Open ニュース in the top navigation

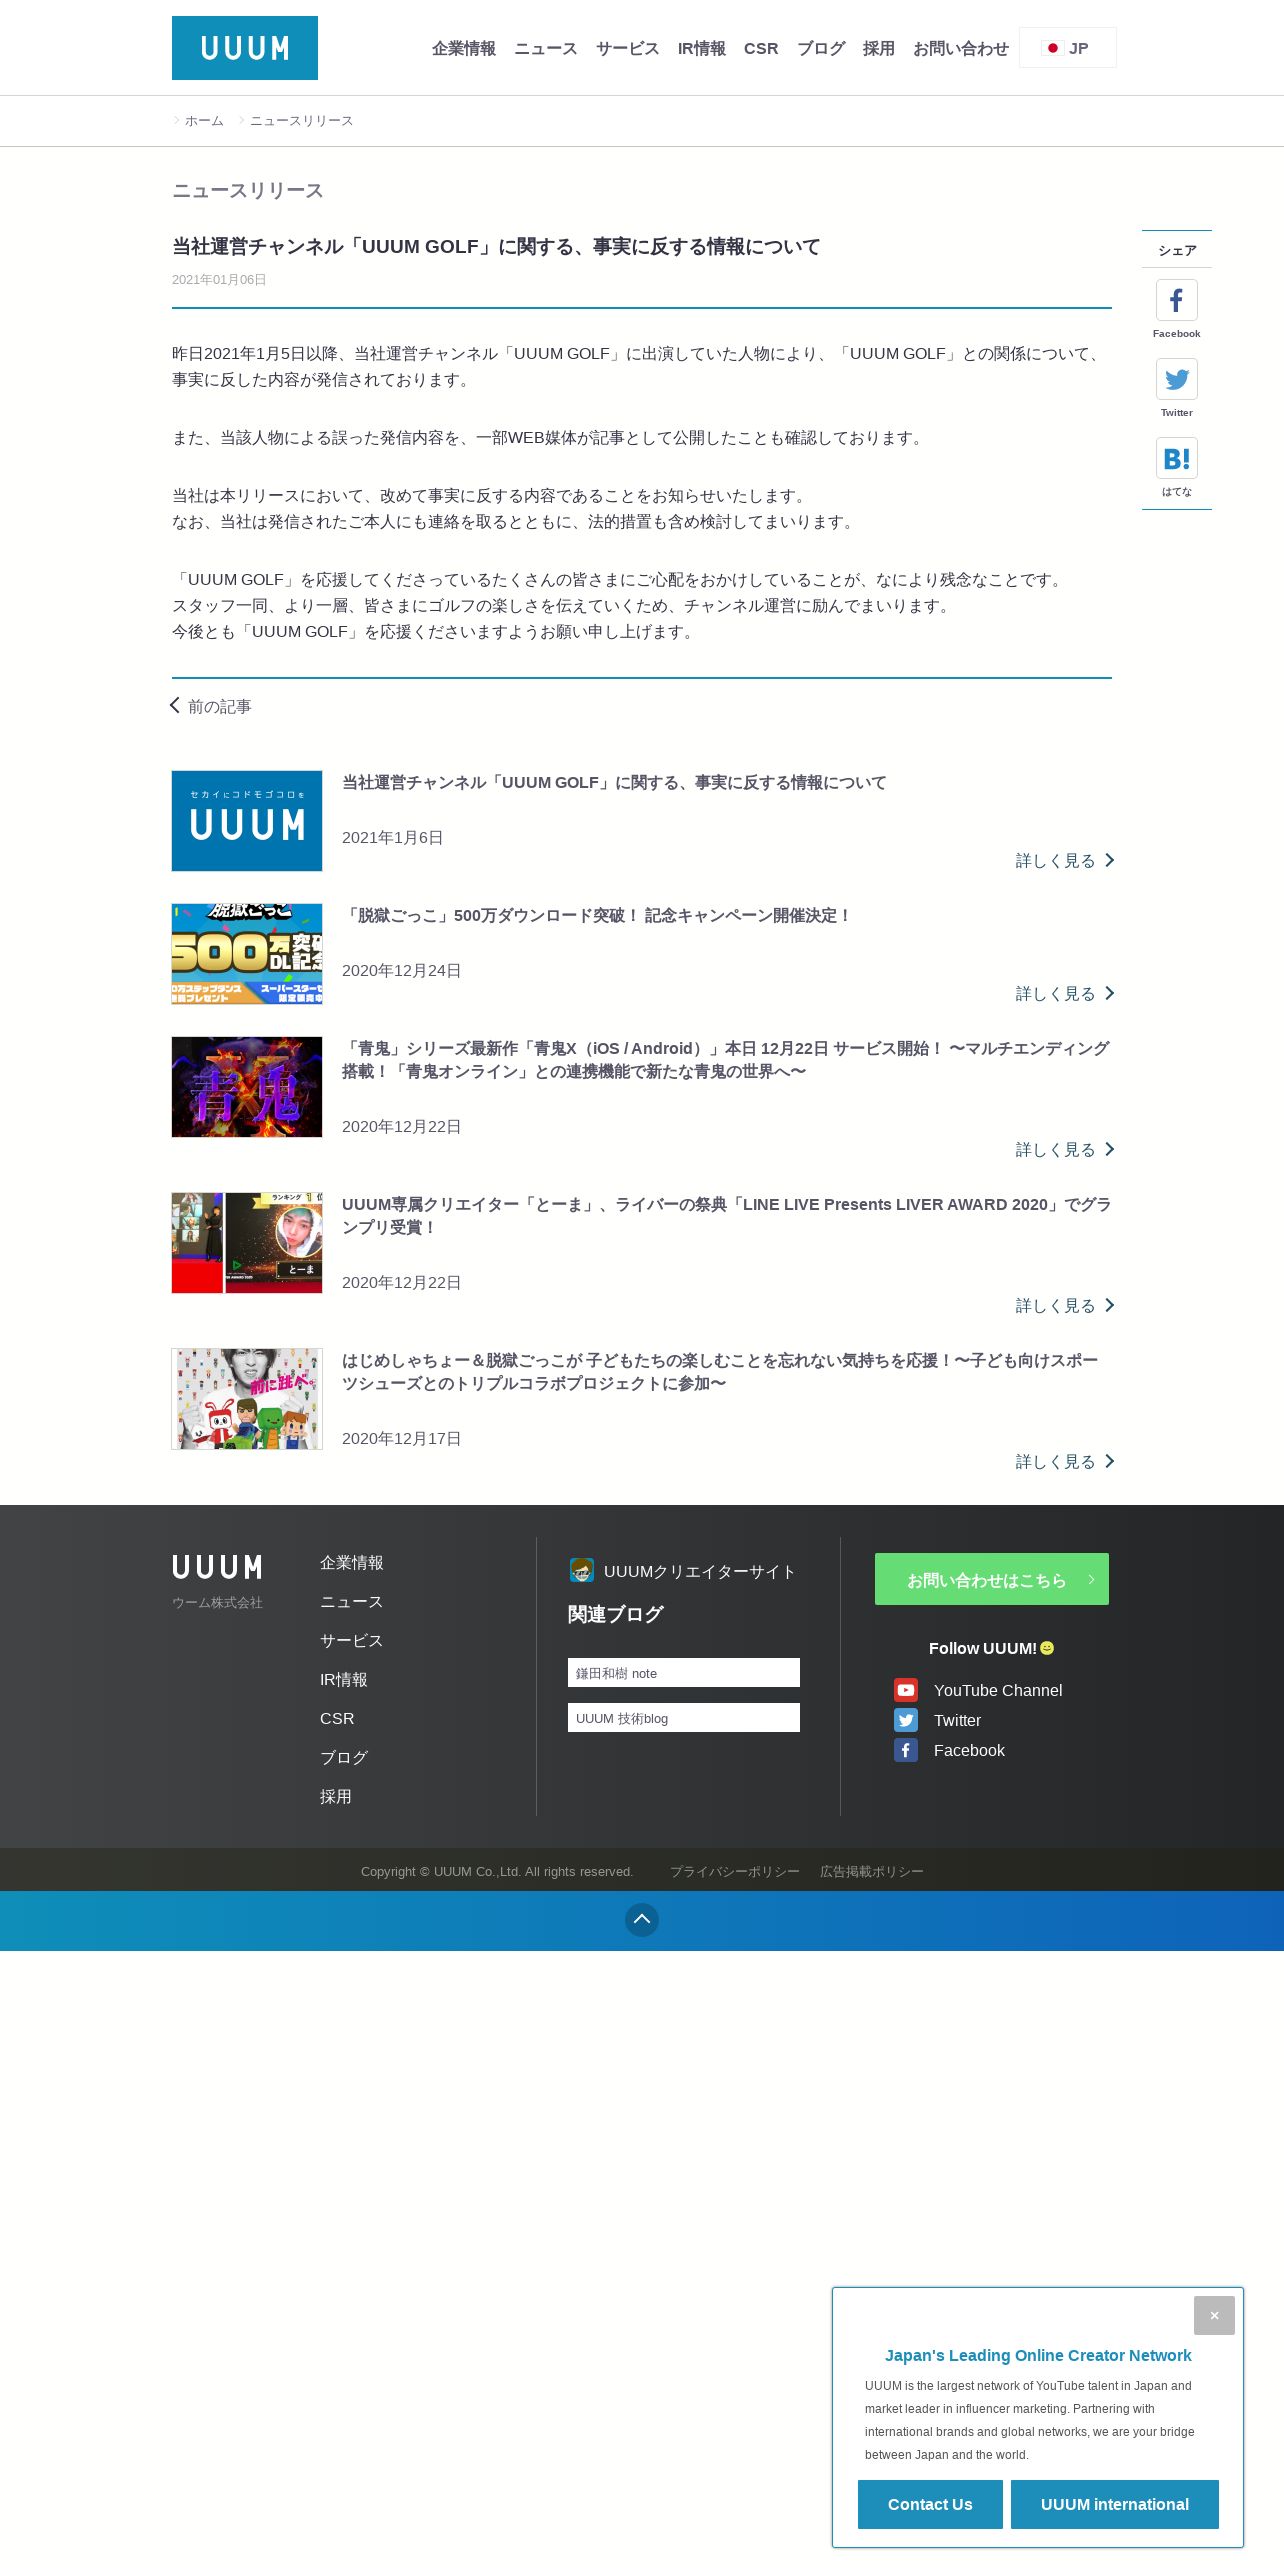[546, 48]
